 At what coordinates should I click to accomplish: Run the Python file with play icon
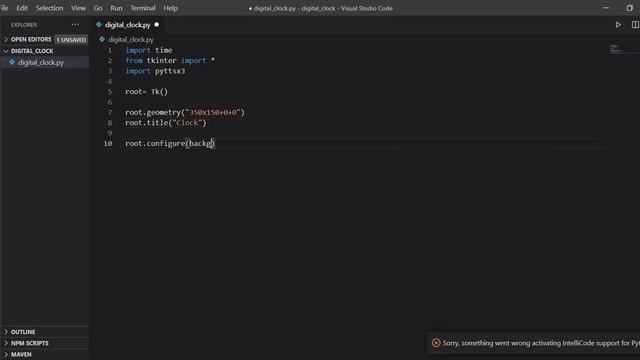coord(618,25)
